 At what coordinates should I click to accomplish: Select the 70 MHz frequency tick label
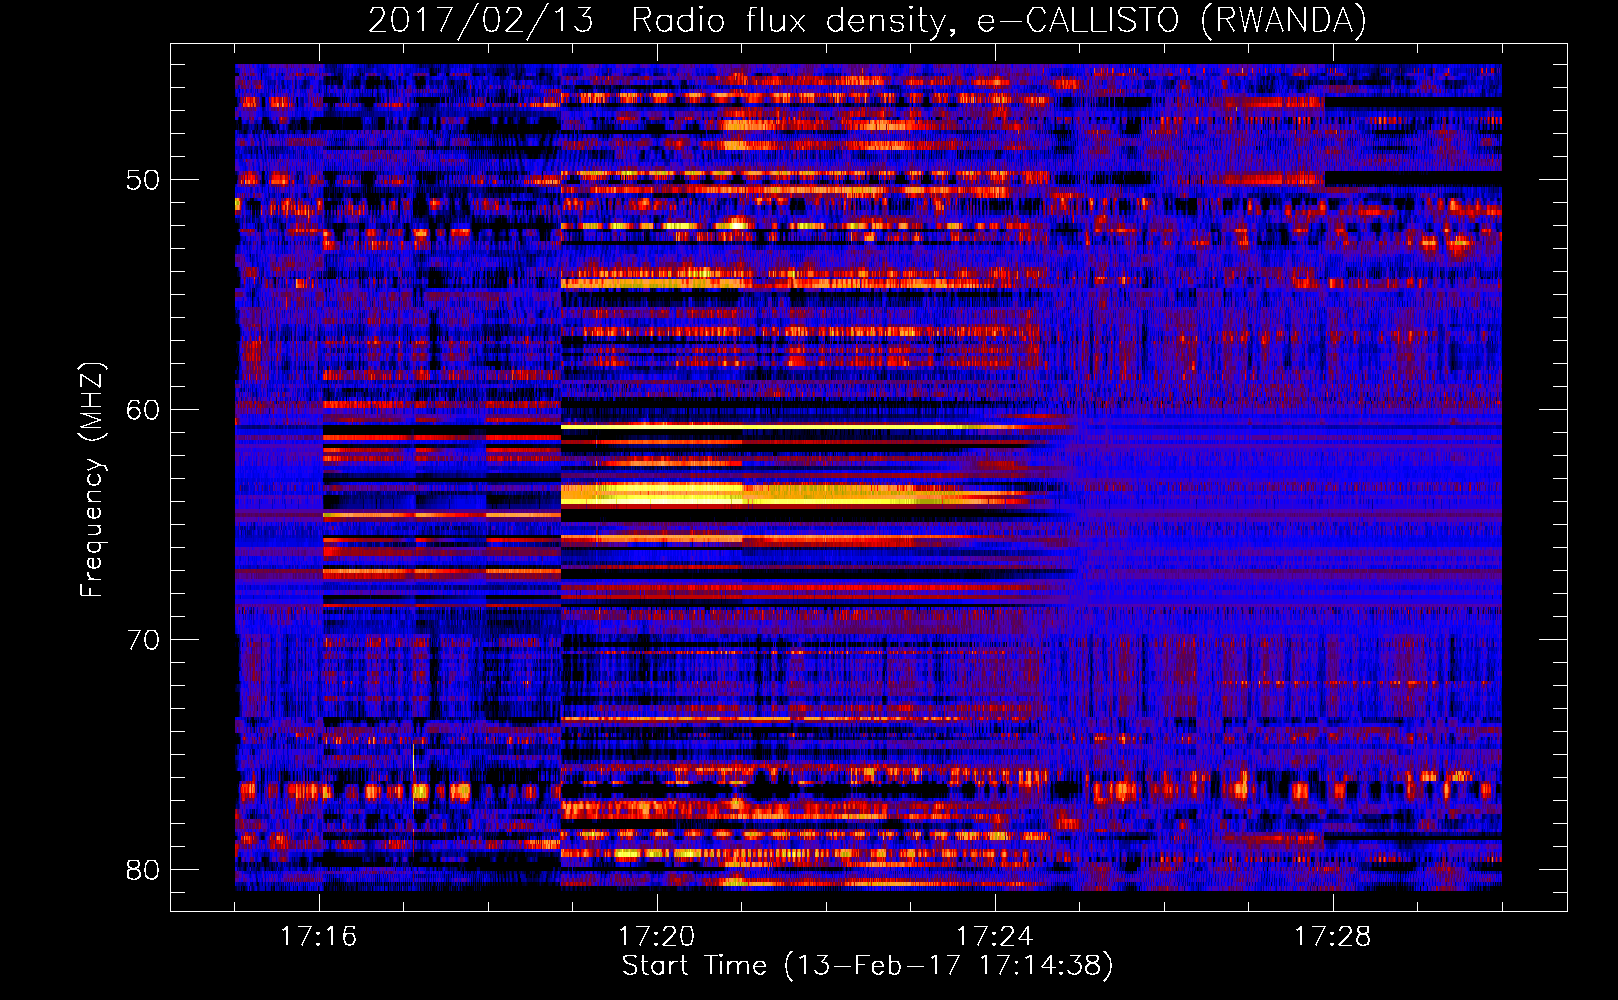point(143,640)
